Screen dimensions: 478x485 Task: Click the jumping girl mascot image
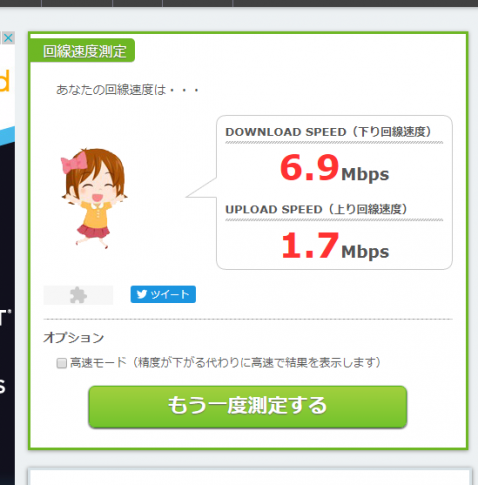(x=95, y=198)
